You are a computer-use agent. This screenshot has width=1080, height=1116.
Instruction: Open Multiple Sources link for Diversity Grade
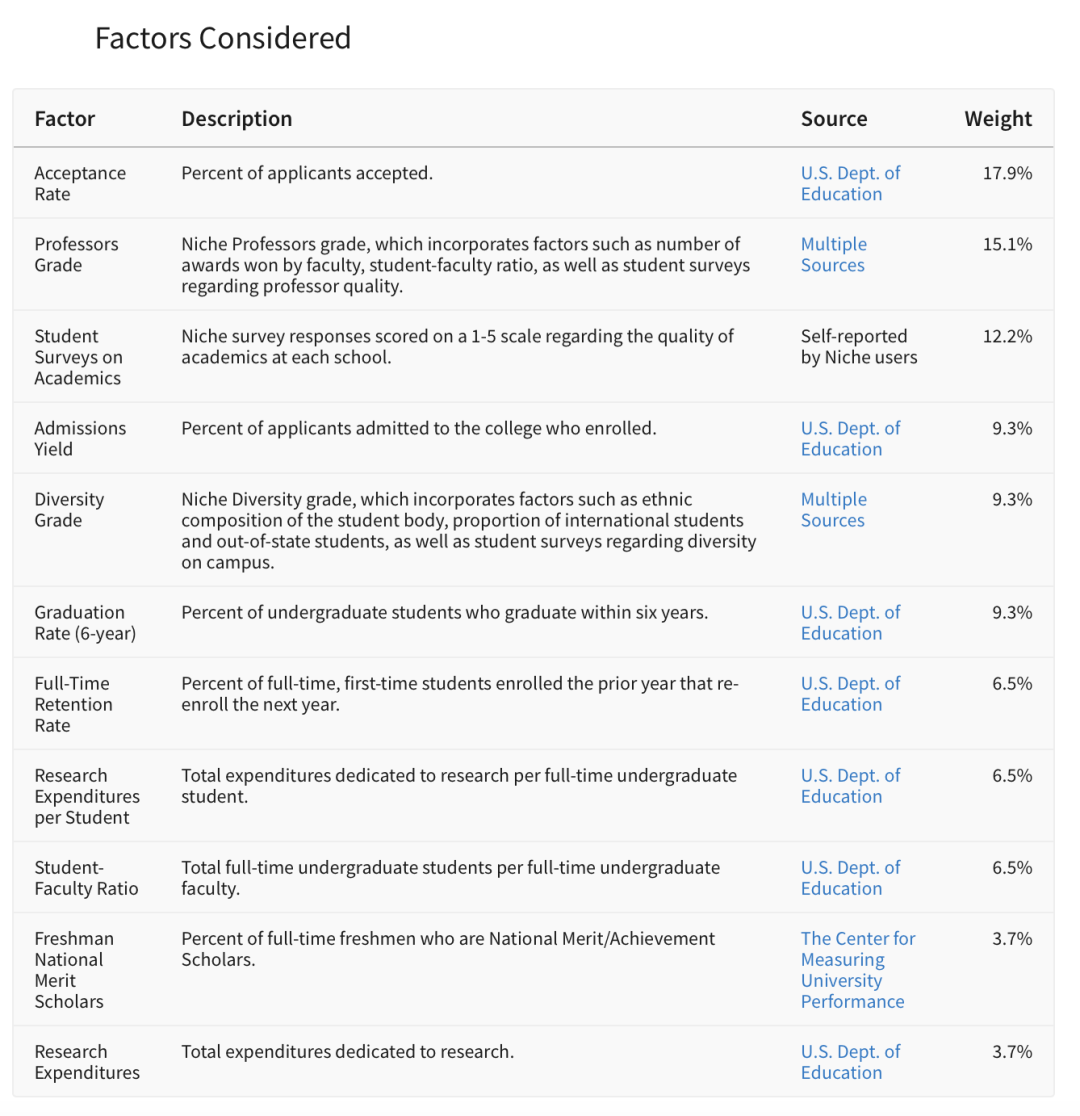point(834,510)
